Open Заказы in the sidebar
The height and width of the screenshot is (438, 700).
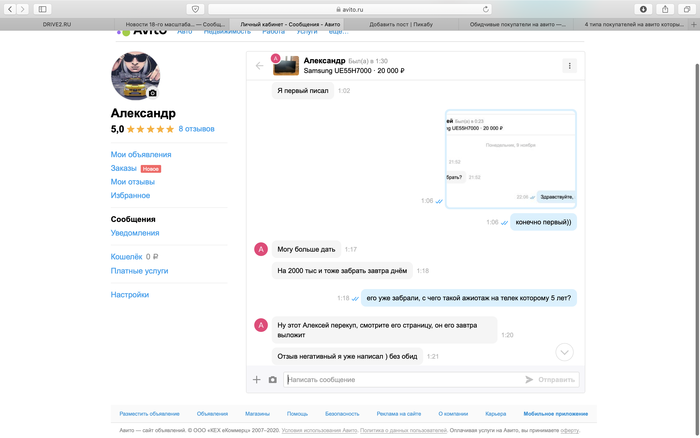pos(124,168)
